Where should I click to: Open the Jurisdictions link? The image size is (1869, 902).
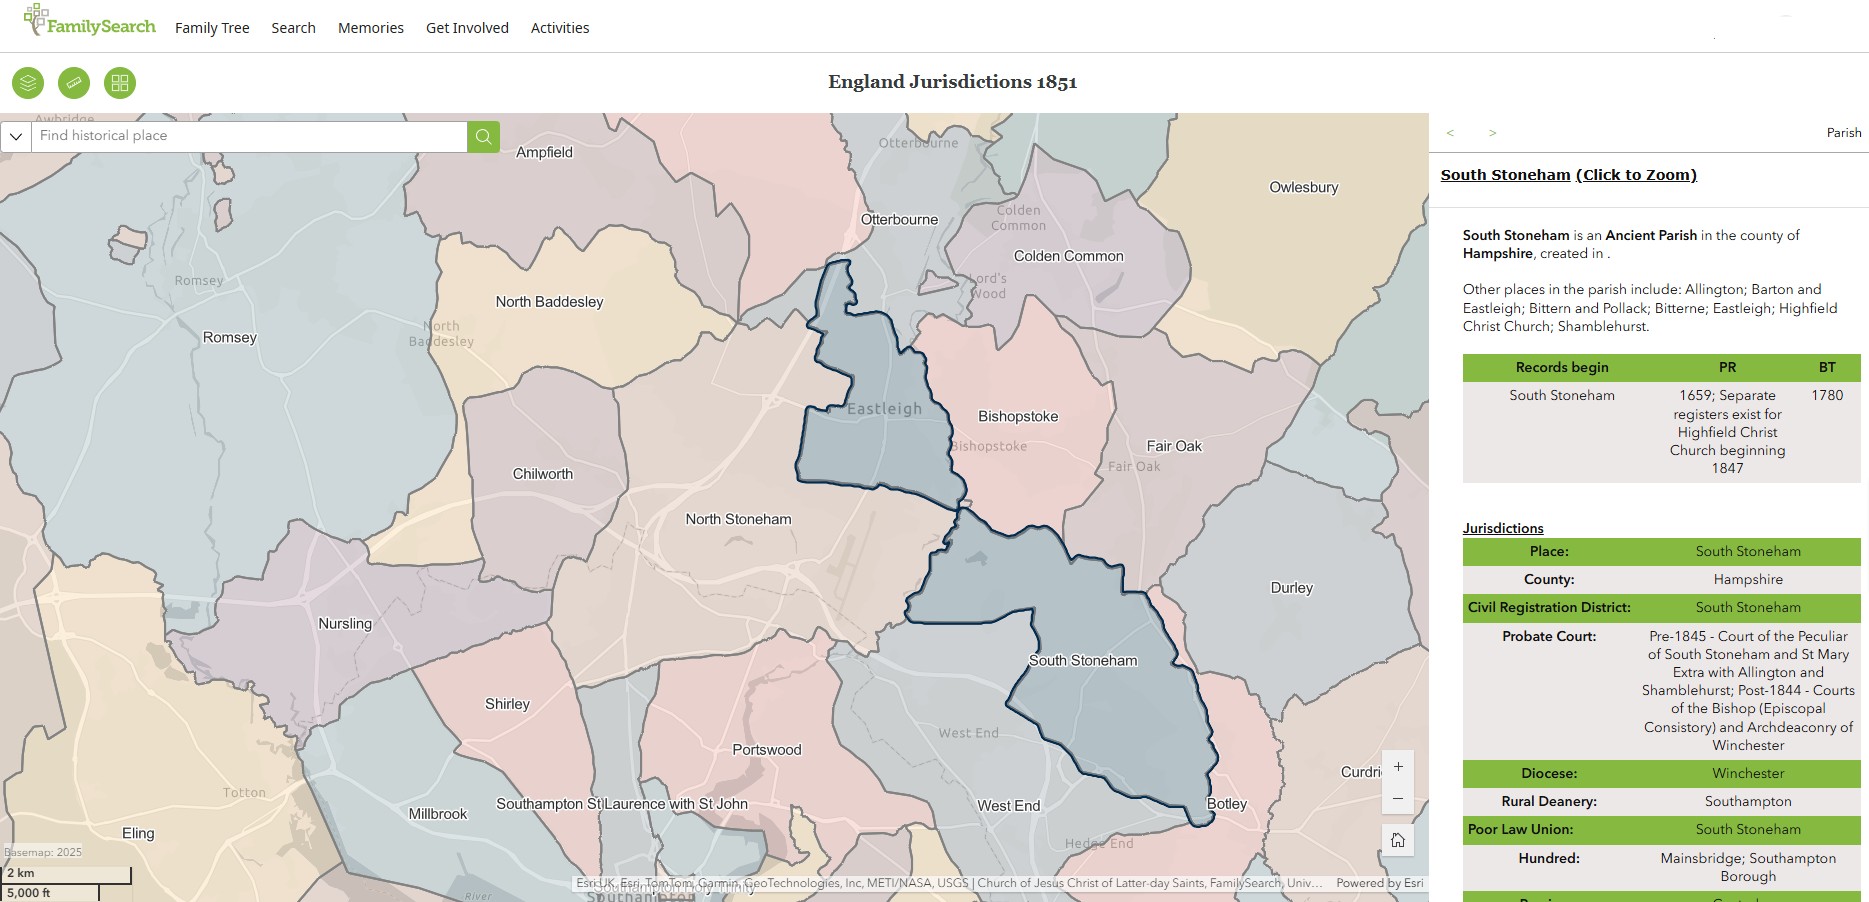(1503, 528)
